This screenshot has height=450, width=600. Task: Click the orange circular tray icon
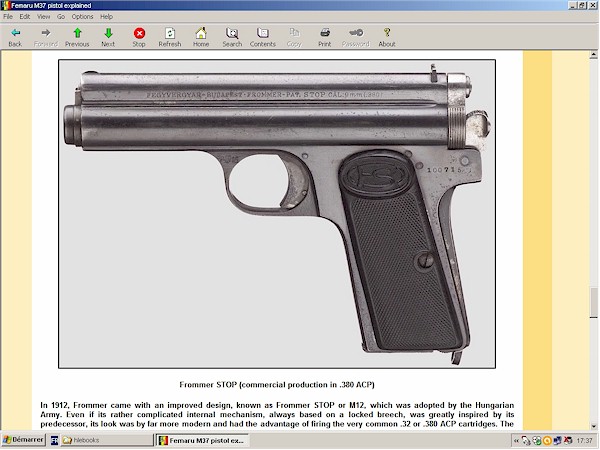547,441
